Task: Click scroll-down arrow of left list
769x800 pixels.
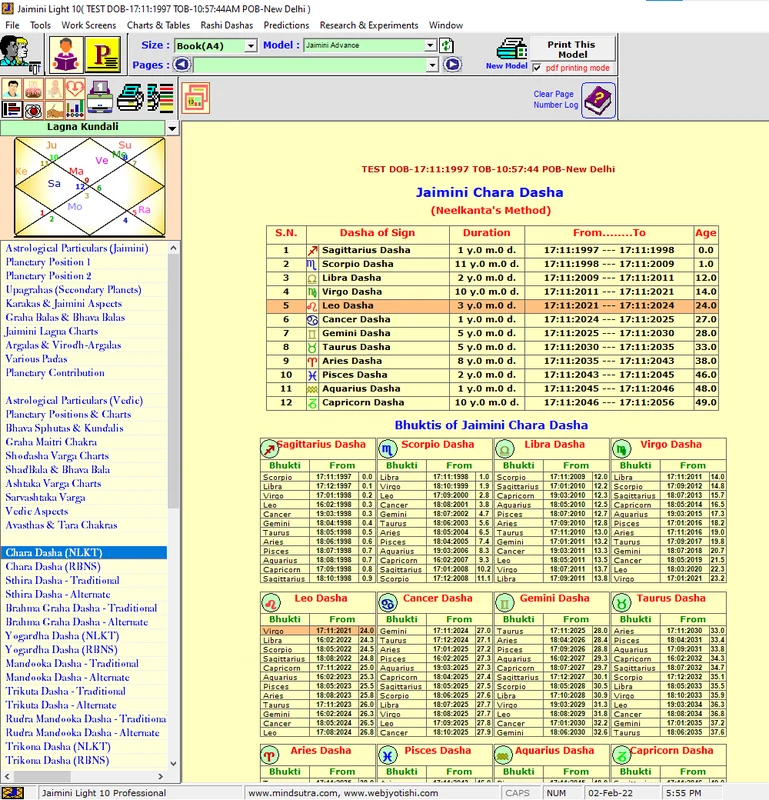Action: (173, 764)
